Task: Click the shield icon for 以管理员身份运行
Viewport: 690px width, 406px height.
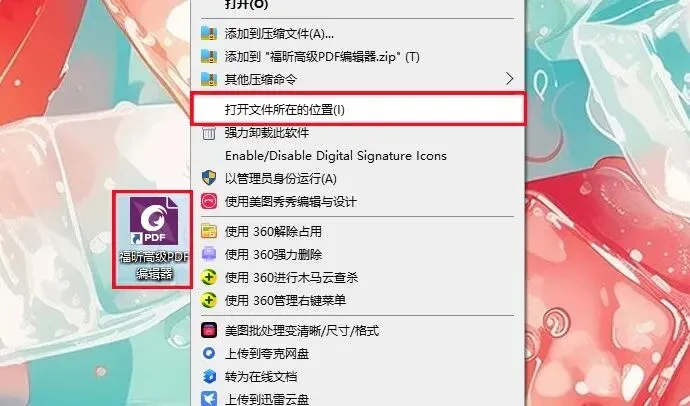Action: pos(209,178)
